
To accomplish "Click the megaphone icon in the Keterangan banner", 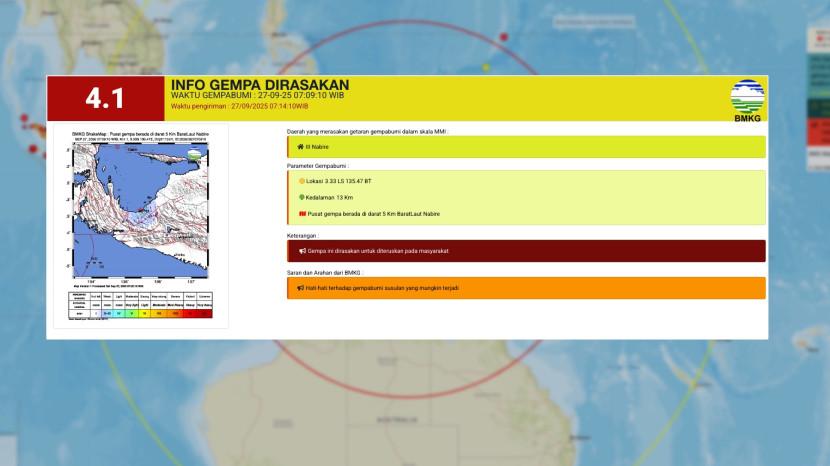I will point(302,251).
